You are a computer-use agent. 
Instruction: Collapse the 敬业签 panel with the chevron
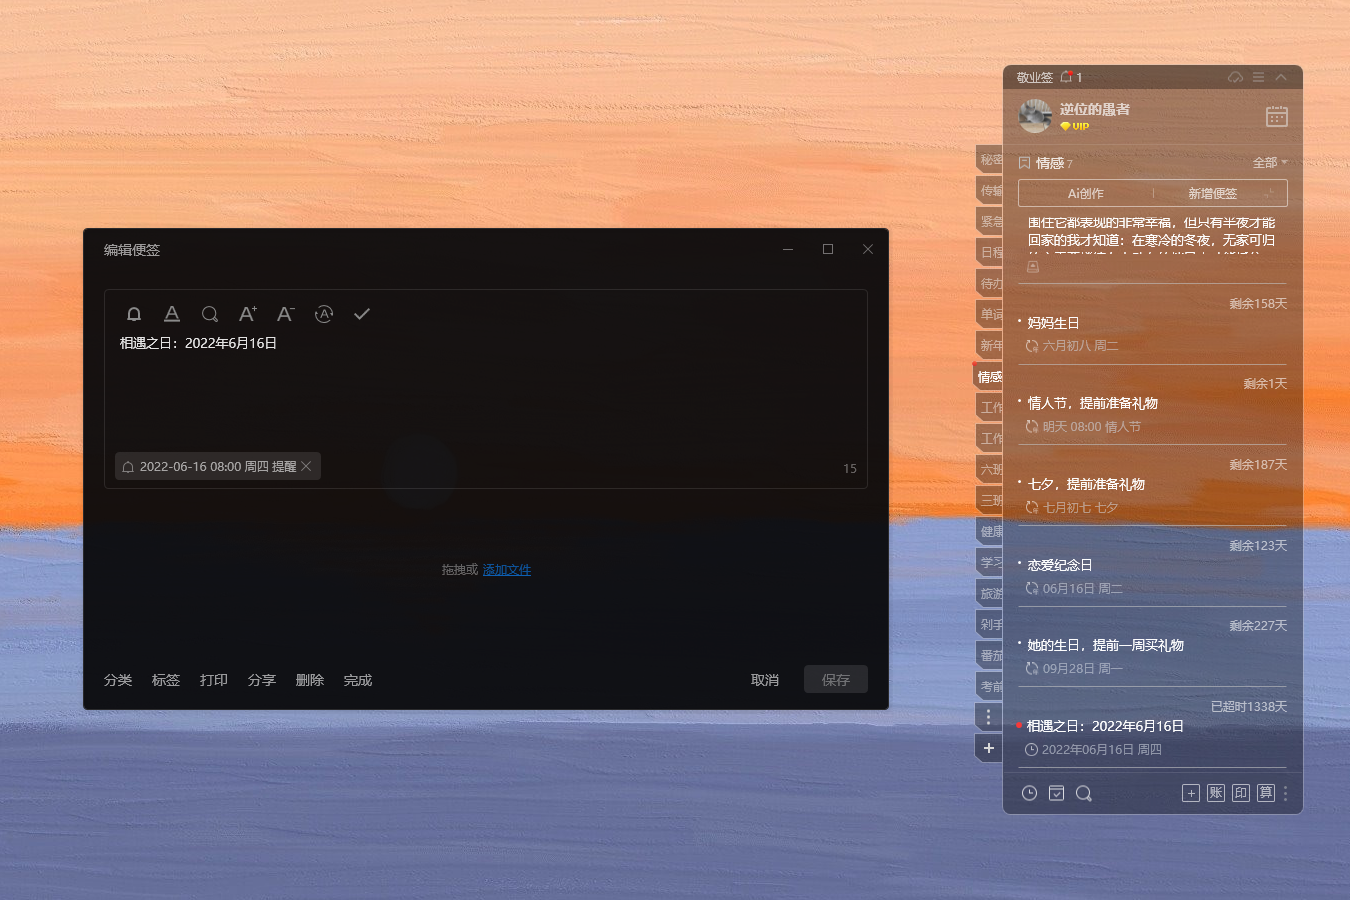(1281, 76)
